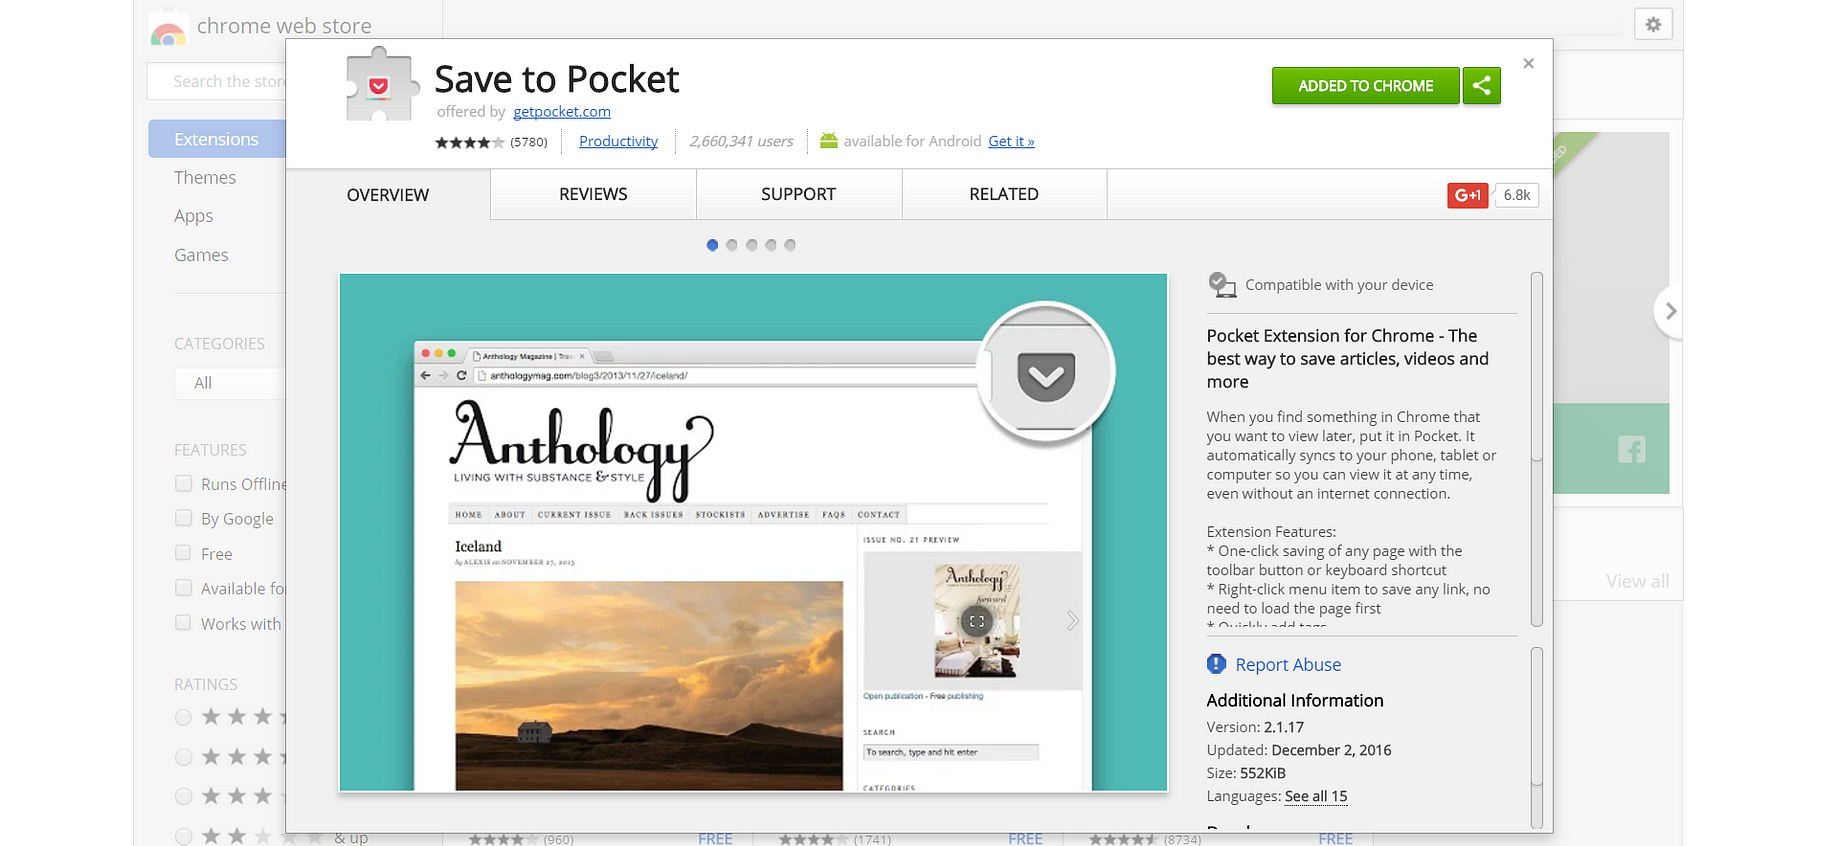1838x846 pixels.
Task: Select the '& up' ratings radio button
Action: tap(183, 836)
